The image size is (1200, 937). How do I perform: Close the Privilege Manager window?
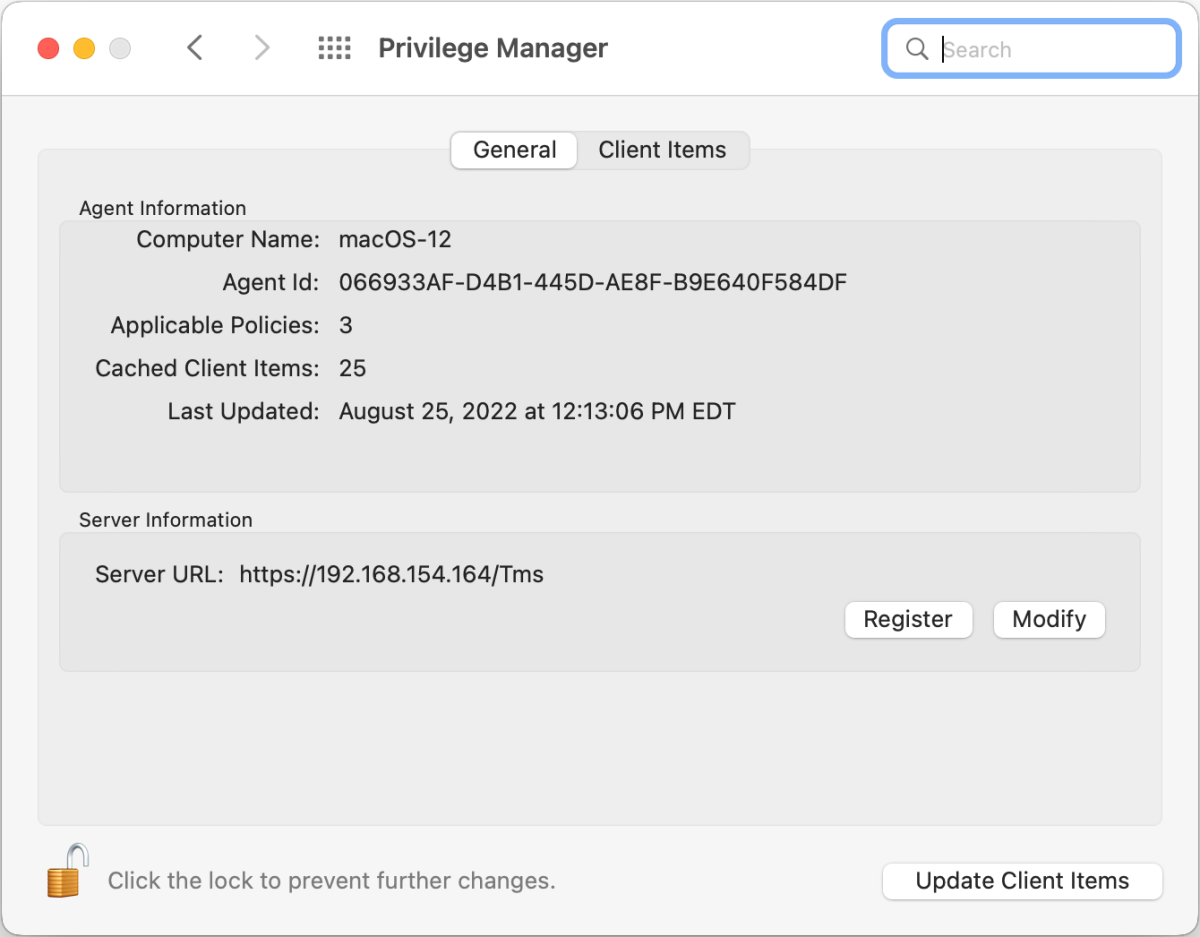tap(48, 48)
